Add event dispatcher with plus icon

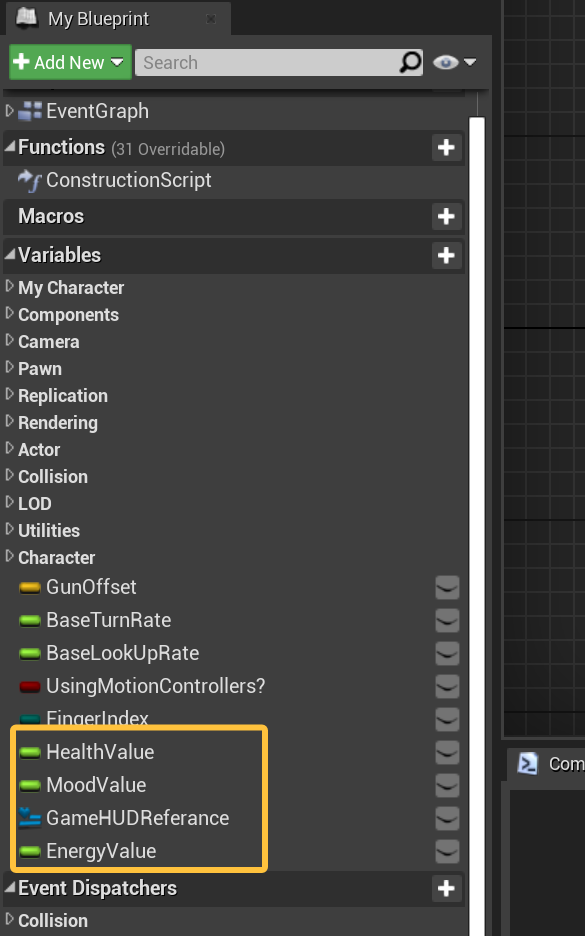[x=447, y=888]
